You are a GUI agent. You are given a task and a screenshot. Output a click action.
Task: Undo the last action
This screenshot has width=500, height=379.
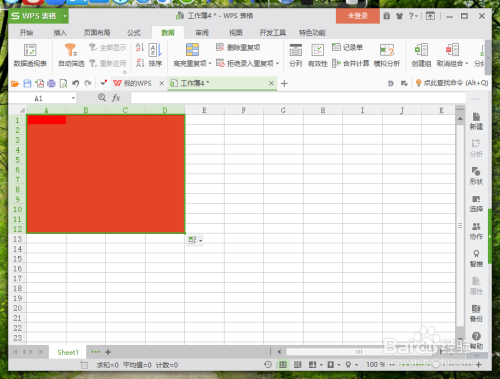tap(76, 83)
